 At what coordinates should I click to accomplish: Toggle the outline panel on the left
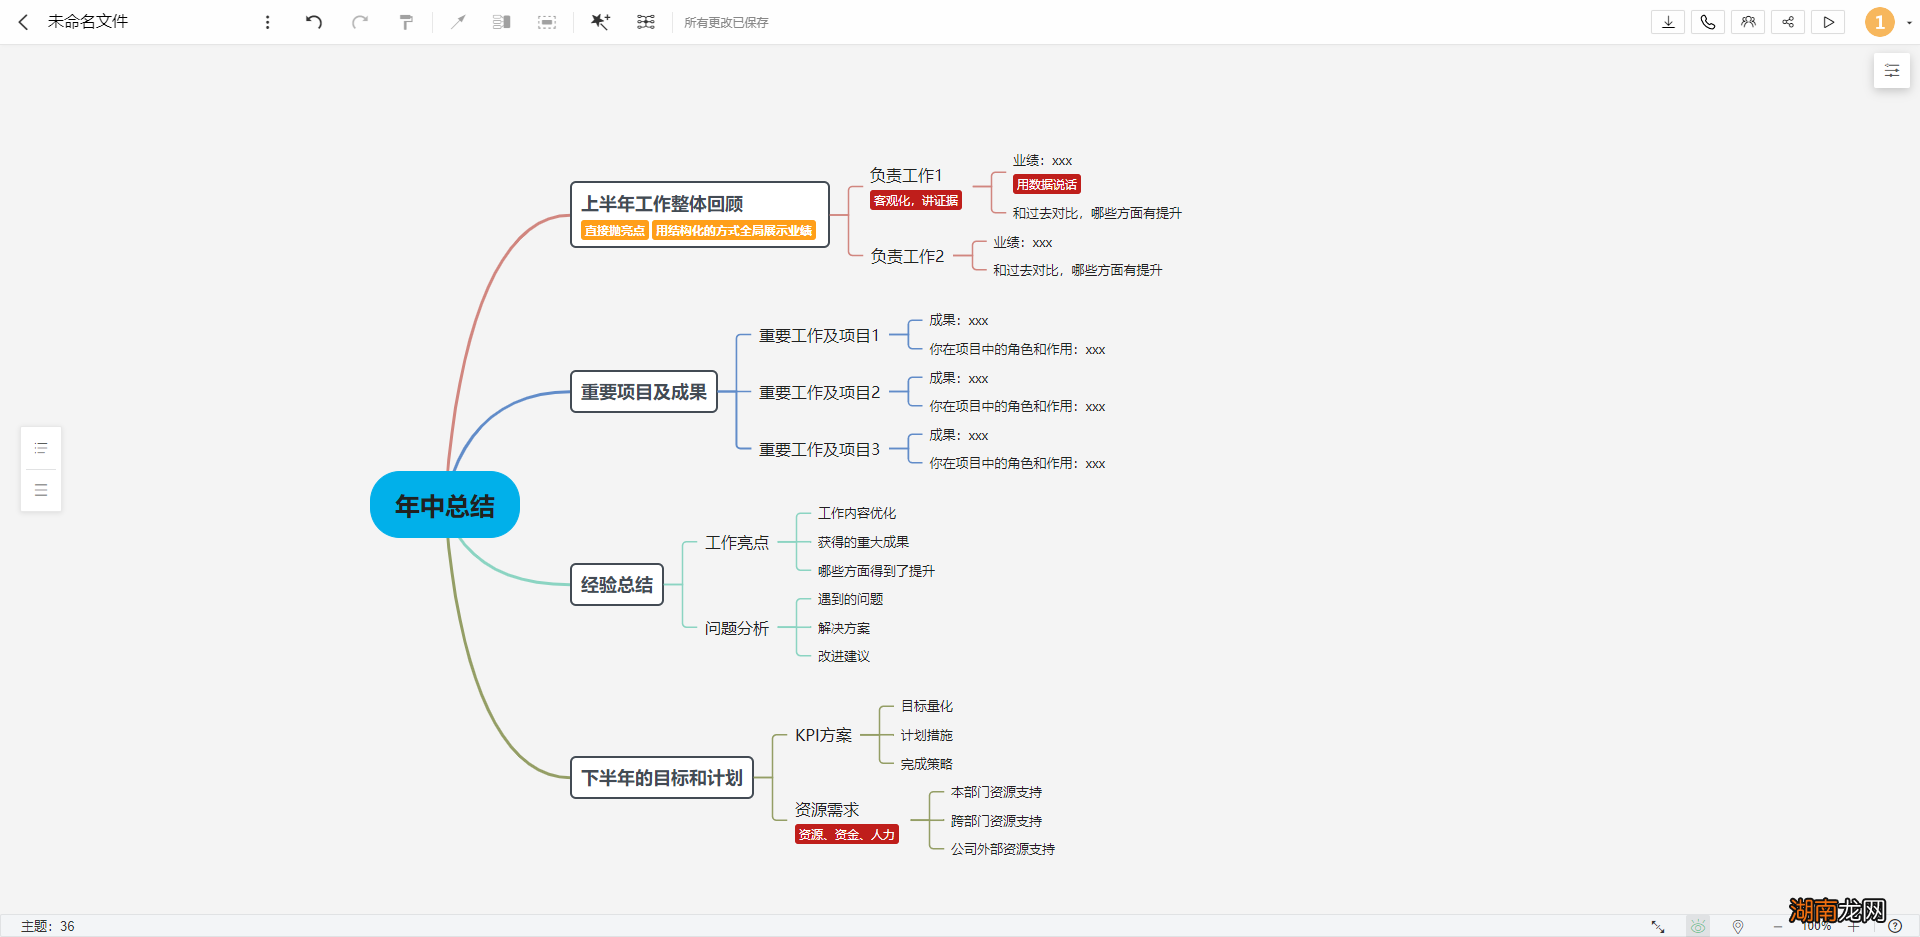[40, 447]
